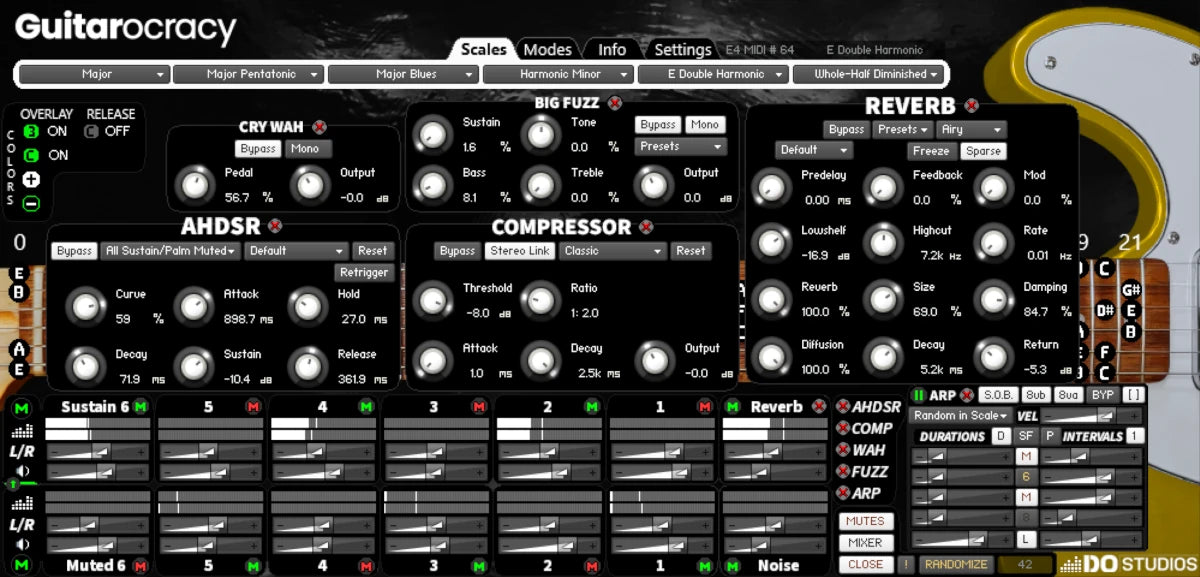Click the exclamation mark button beside Randomize
Viewport: 1200px width, 577px height.
pos(904,564)
